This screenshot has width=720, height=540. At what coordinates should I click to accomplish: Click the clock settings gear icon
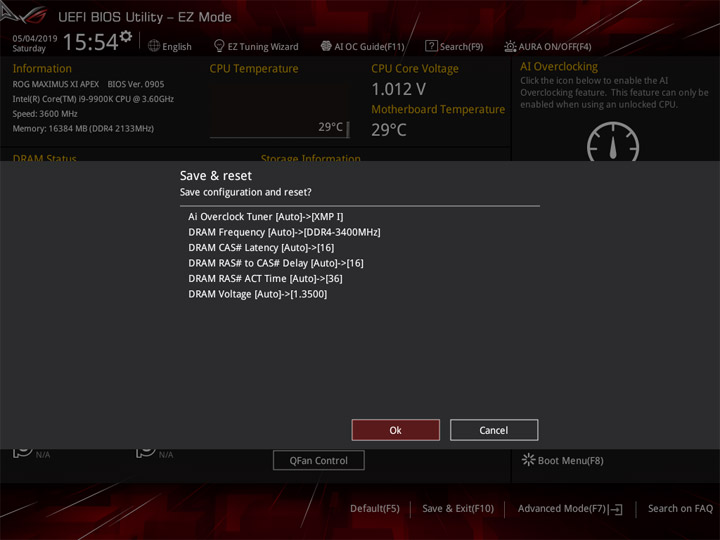(x=126, y=36)
